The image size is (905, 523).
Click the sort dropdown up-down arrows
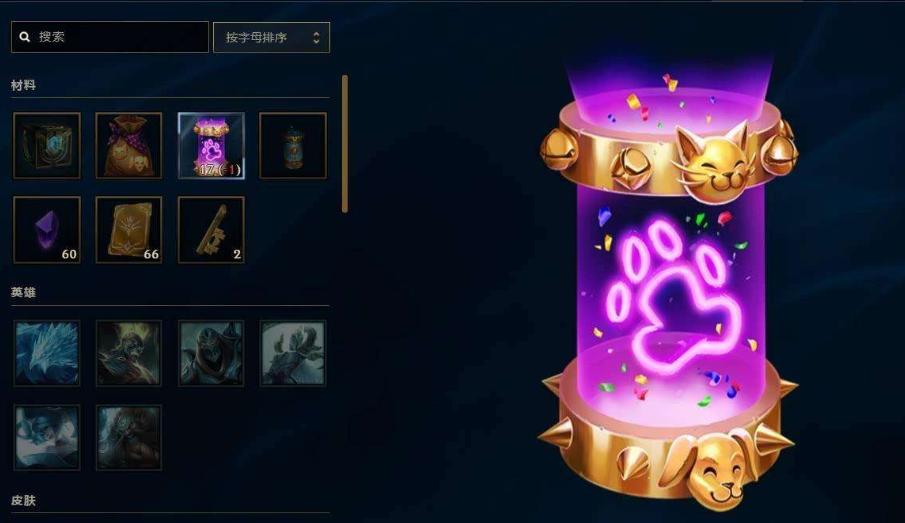(x=316, y=38)
